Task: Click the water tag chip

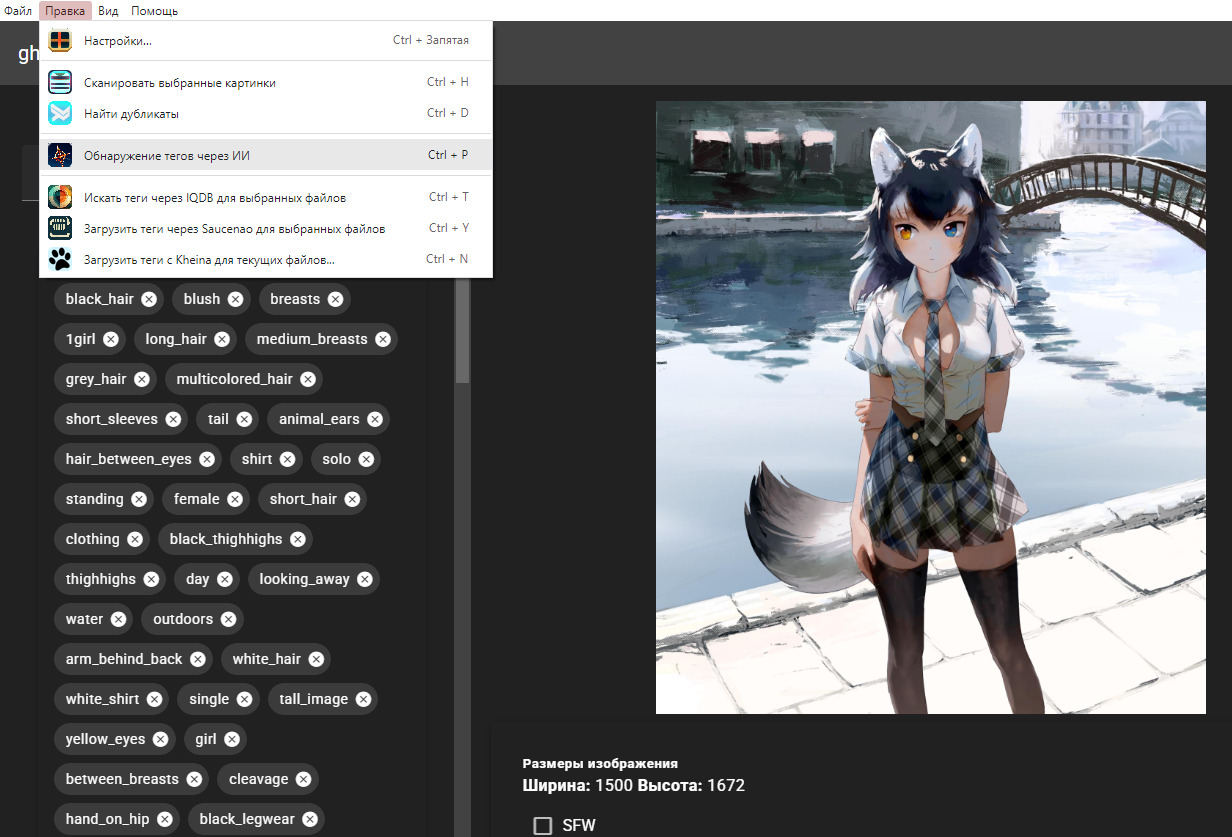Action: pos(93,619)
